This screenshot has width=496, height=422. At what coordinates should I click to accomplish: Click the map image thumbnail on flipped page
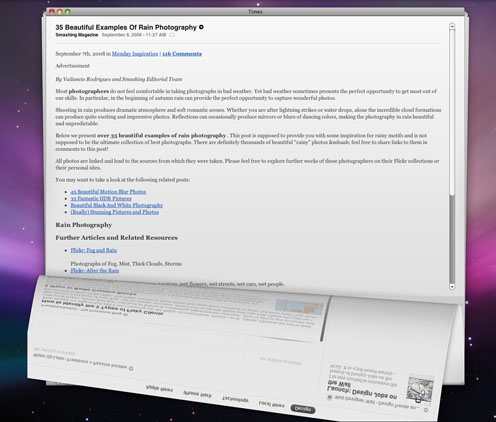[299, 307]
